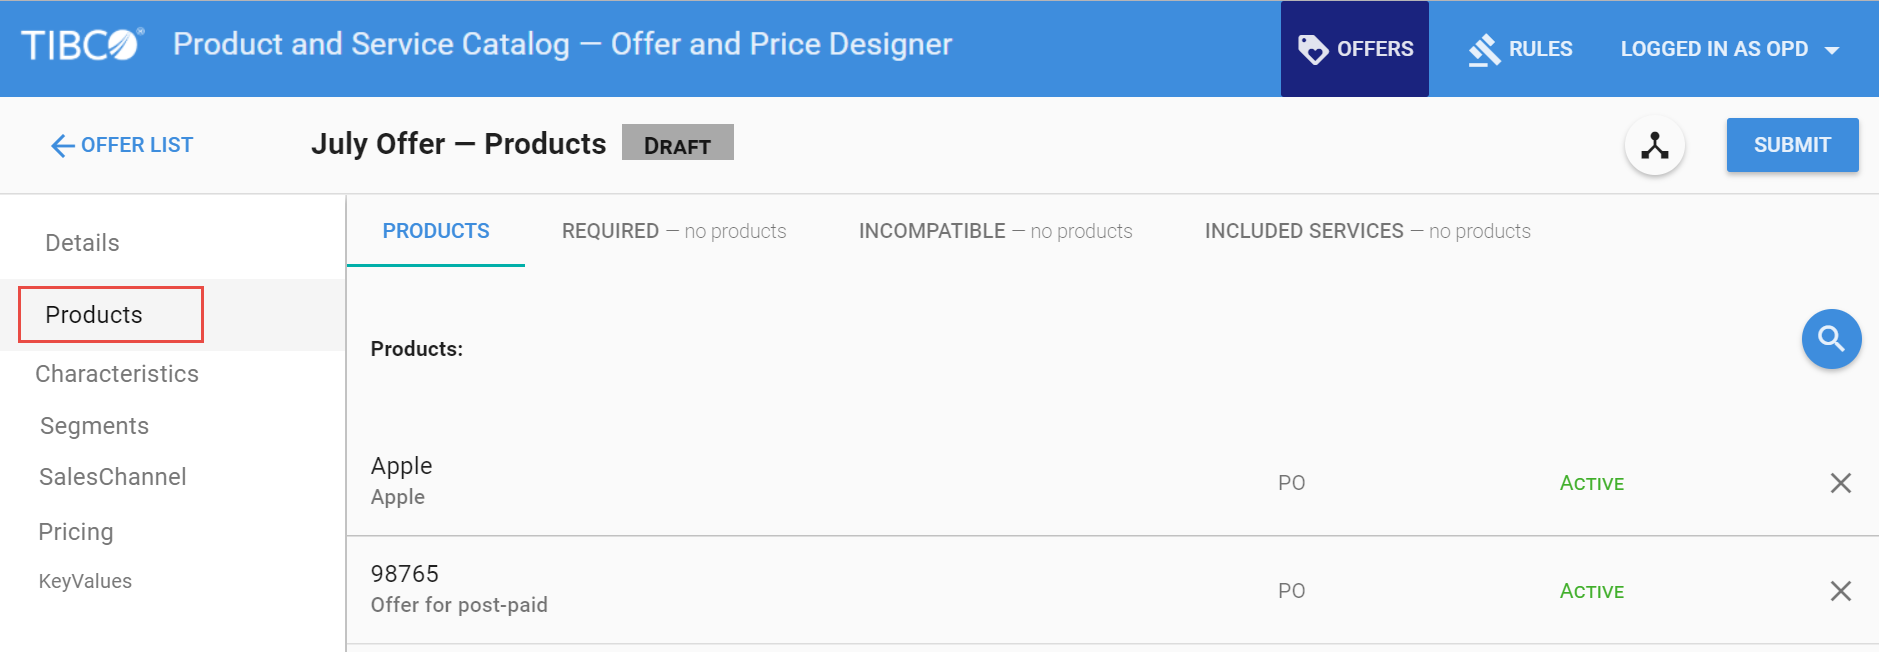The width and height of the screenshot is (1879, 652).
Task: Click the TIBCO logo
Action: 82,45
